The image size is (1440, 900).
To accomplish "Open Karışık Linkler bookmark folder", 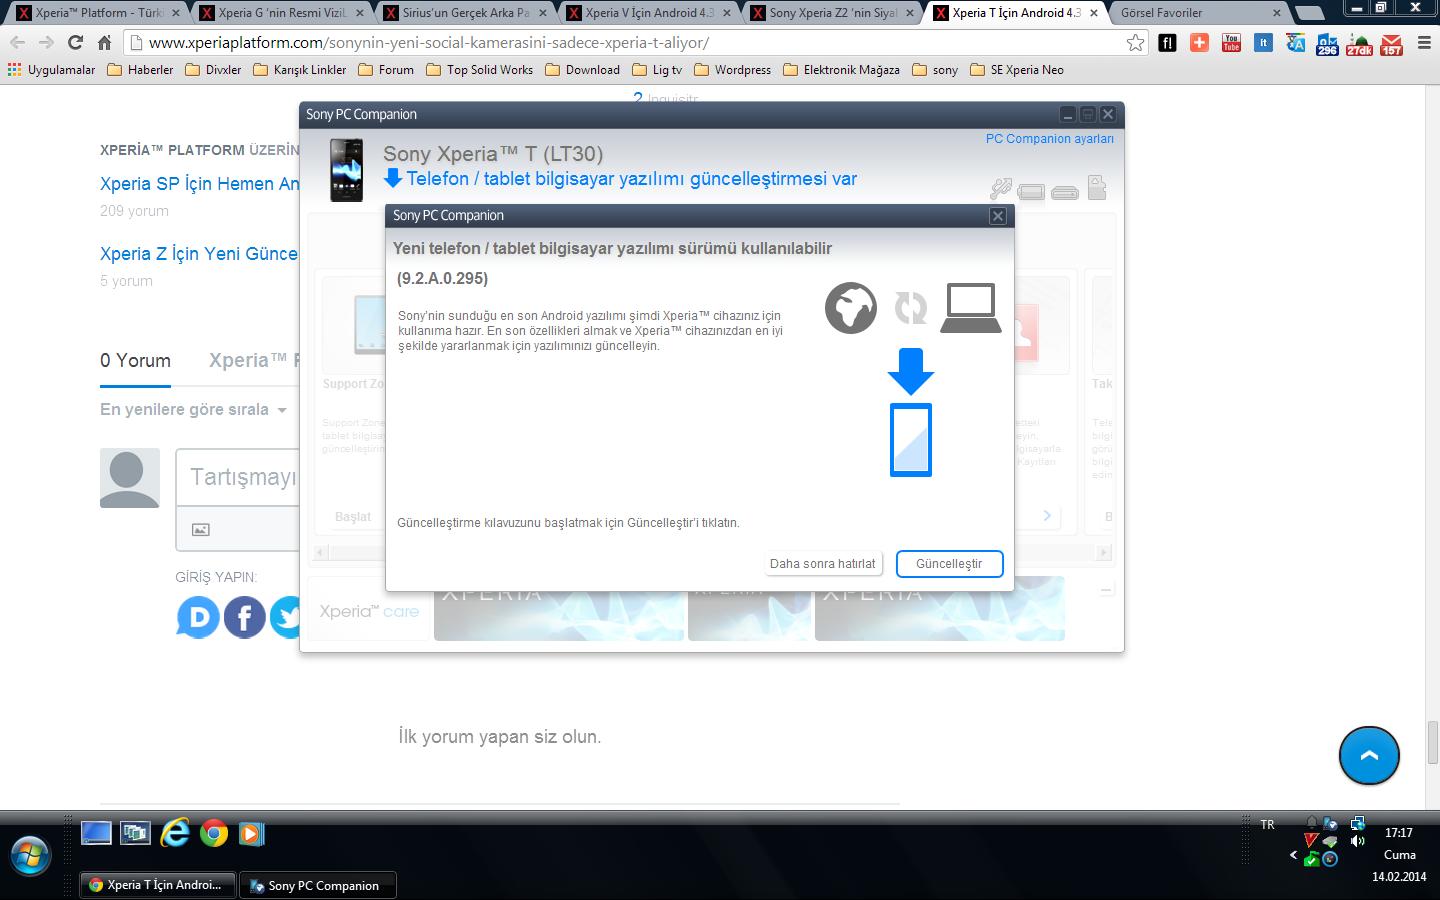I will (x=299, y=70).
